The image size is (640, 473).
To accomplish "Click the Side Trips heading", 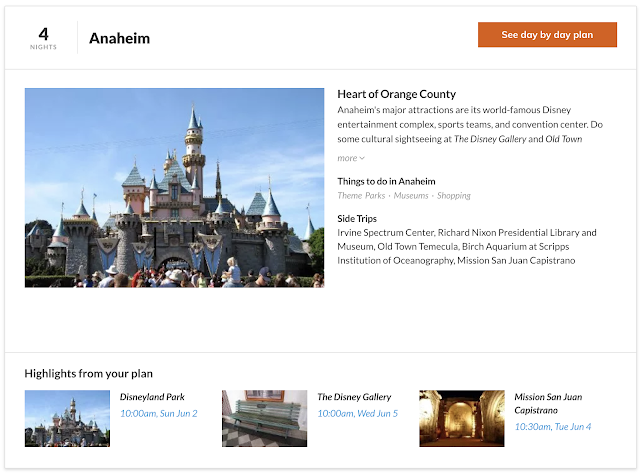I will coord(357,219).
